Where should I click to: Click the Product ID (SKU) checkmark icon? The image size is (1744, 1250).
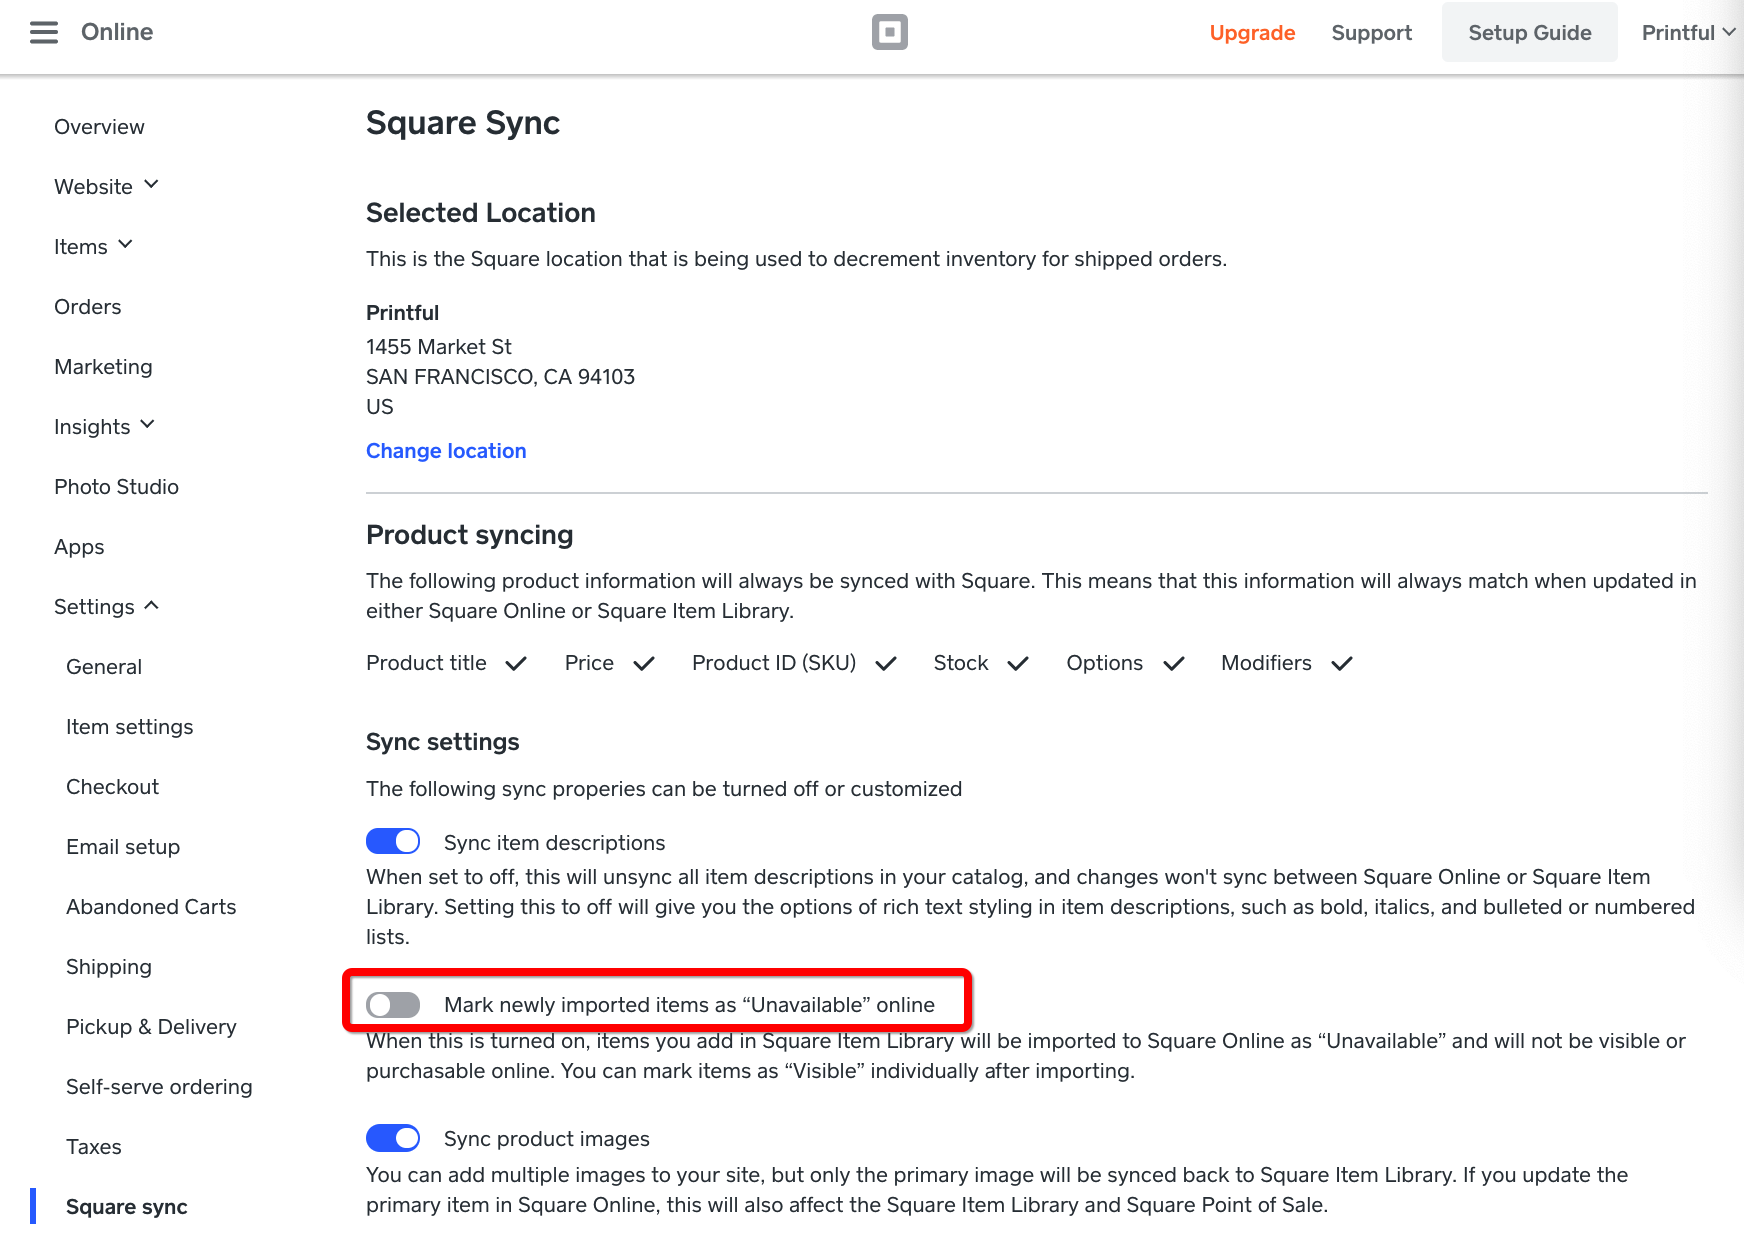886,664
